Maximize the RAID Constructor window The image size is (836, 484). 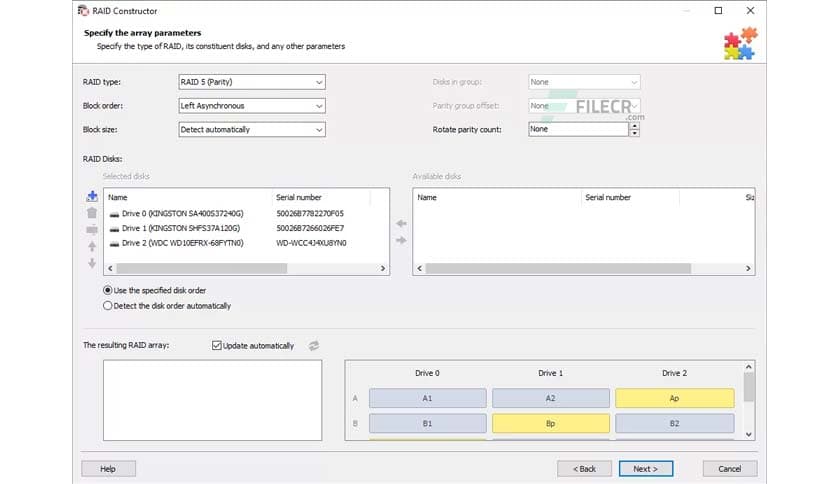718,11
